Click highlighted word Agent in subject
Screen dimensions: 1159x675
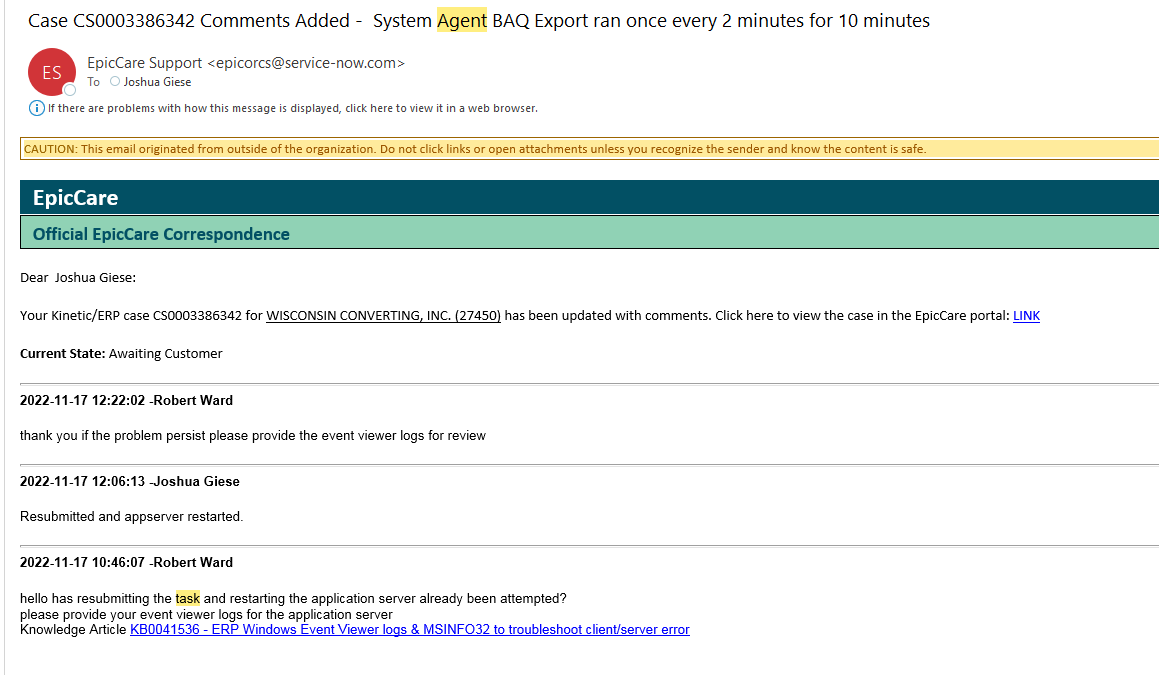pyautogui.click(x=462, y=21)
